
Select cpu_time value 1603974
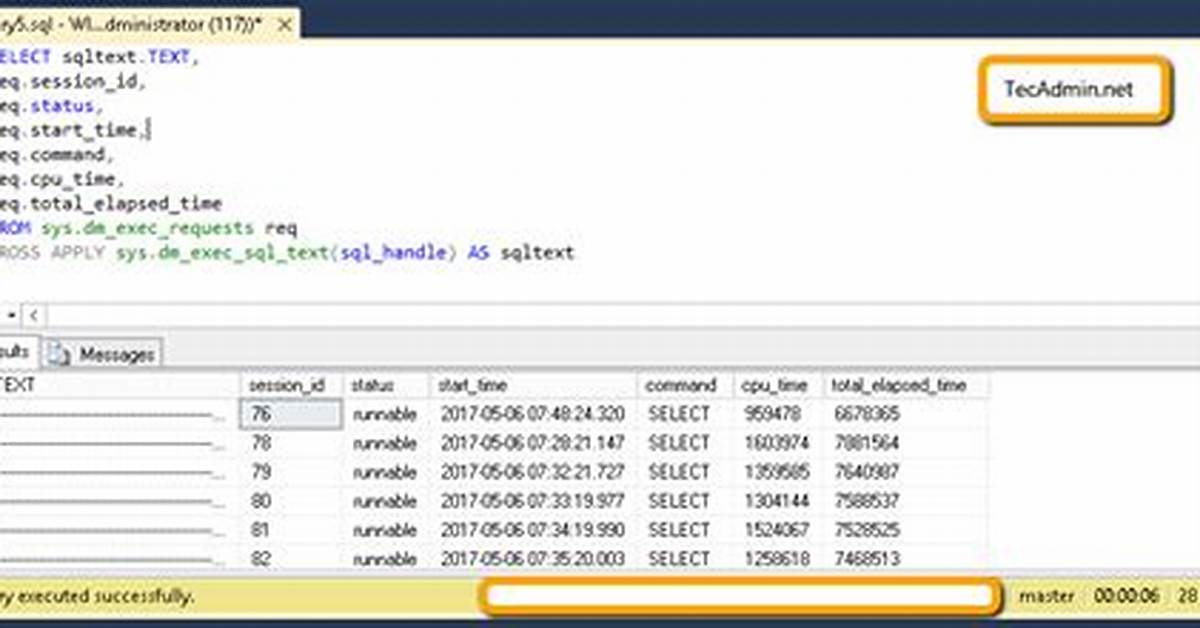click(x=777, y=443)
